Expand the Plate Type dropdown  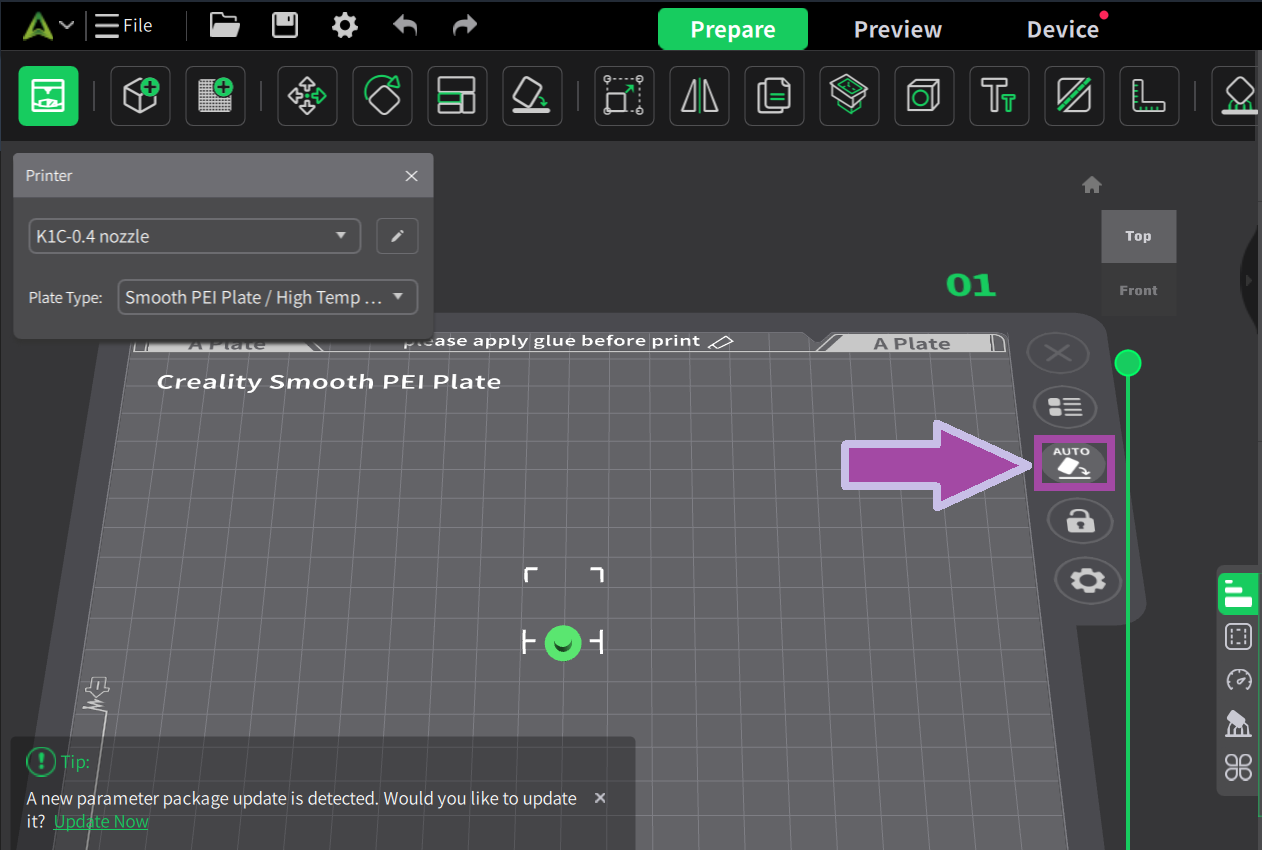tap(267, 297)
